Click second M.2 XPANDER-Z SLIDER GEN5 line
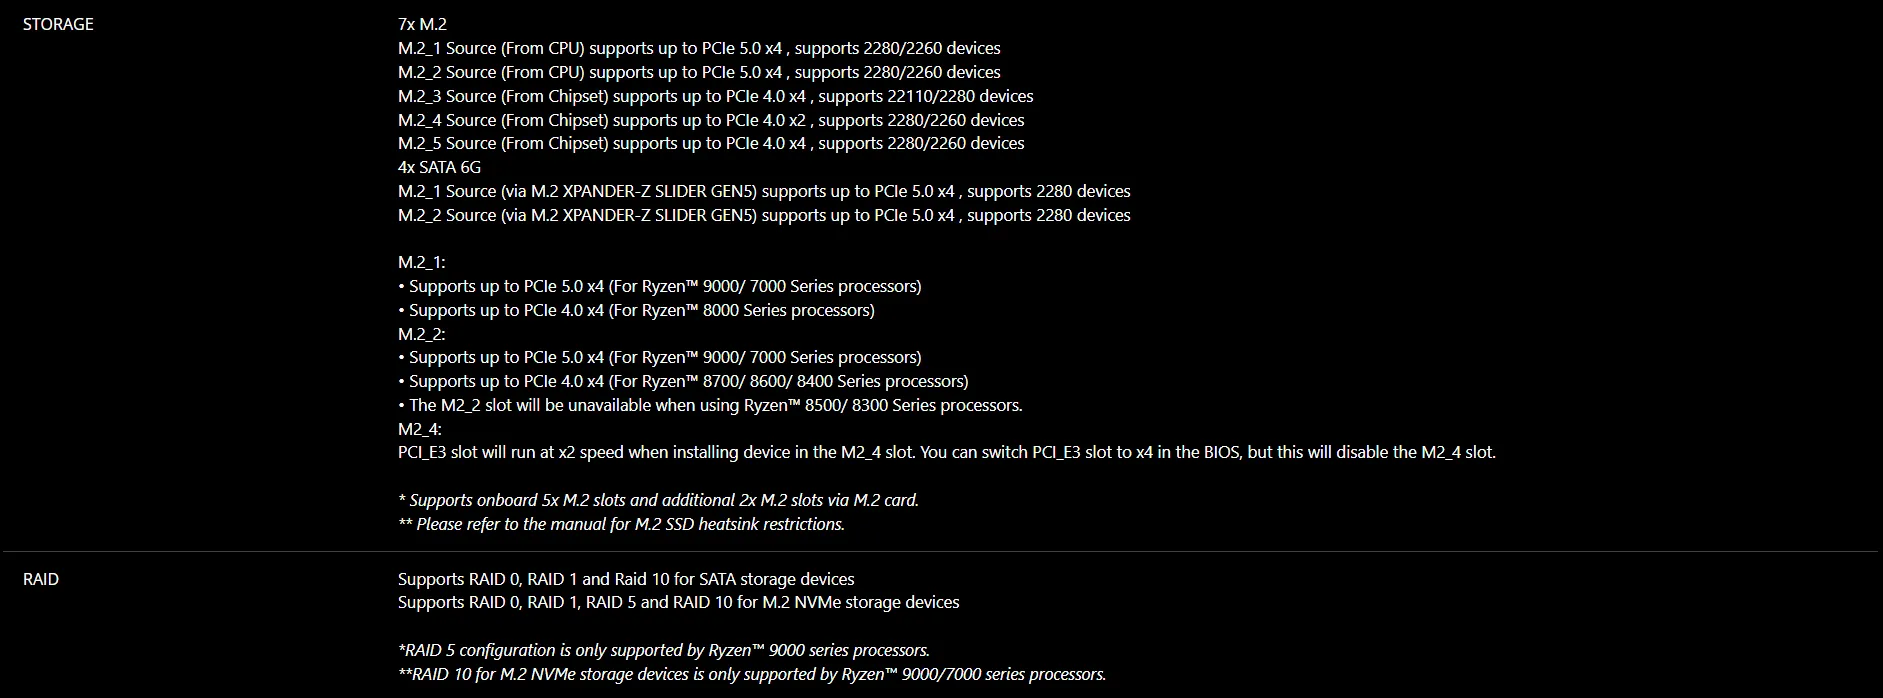Image resolution: width=1883 pixels, height=698 pixels. pos(764,215)
